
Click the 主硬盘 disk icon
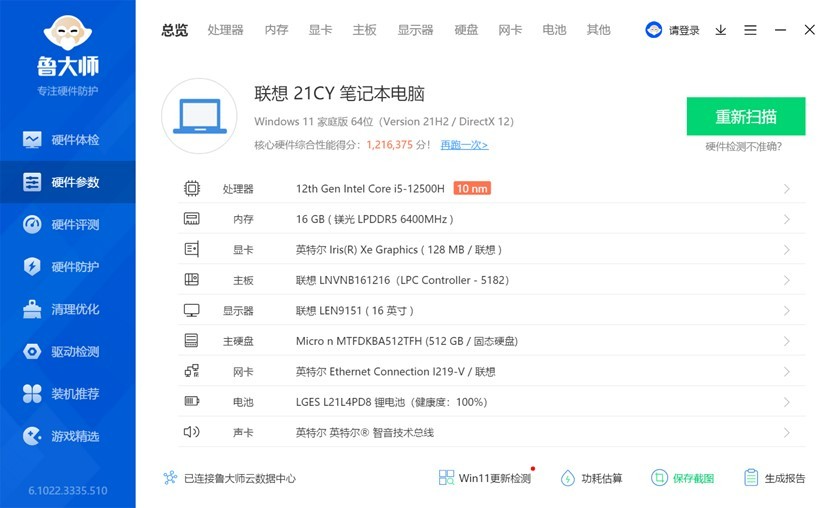[191, 340]
